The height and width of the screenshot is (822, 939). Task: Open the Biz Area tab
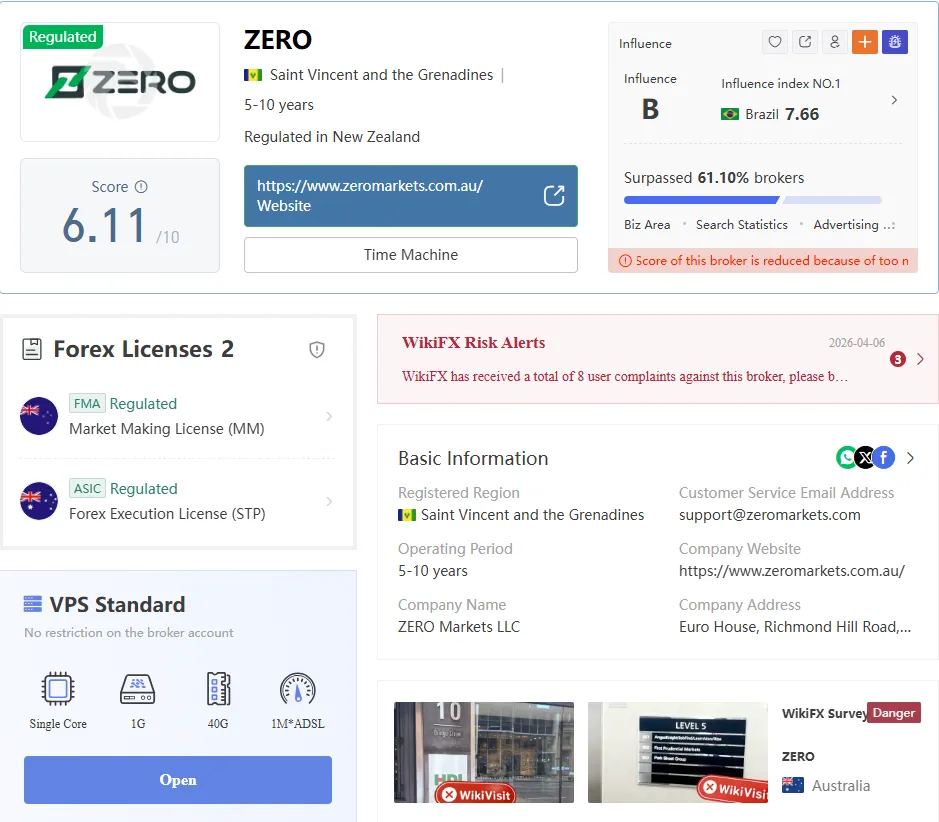click(x=647, y=225)
